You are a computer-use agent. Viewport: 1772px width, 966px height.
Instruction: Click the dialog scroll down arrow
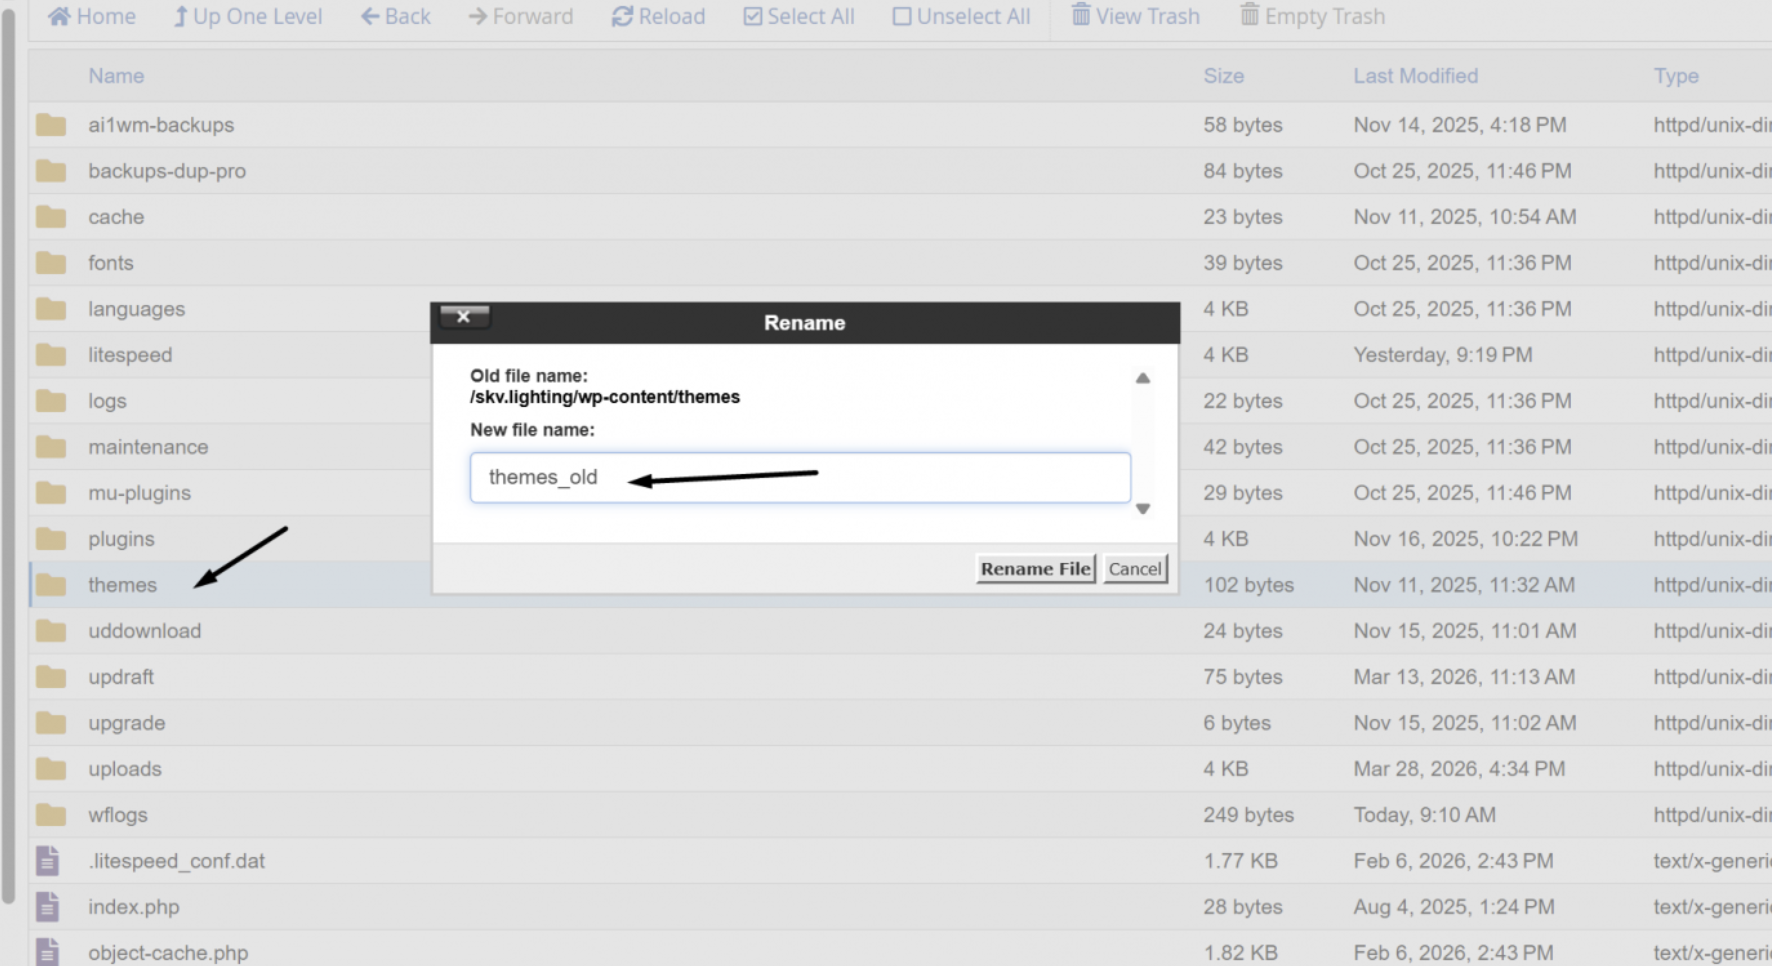(1143, 509)
